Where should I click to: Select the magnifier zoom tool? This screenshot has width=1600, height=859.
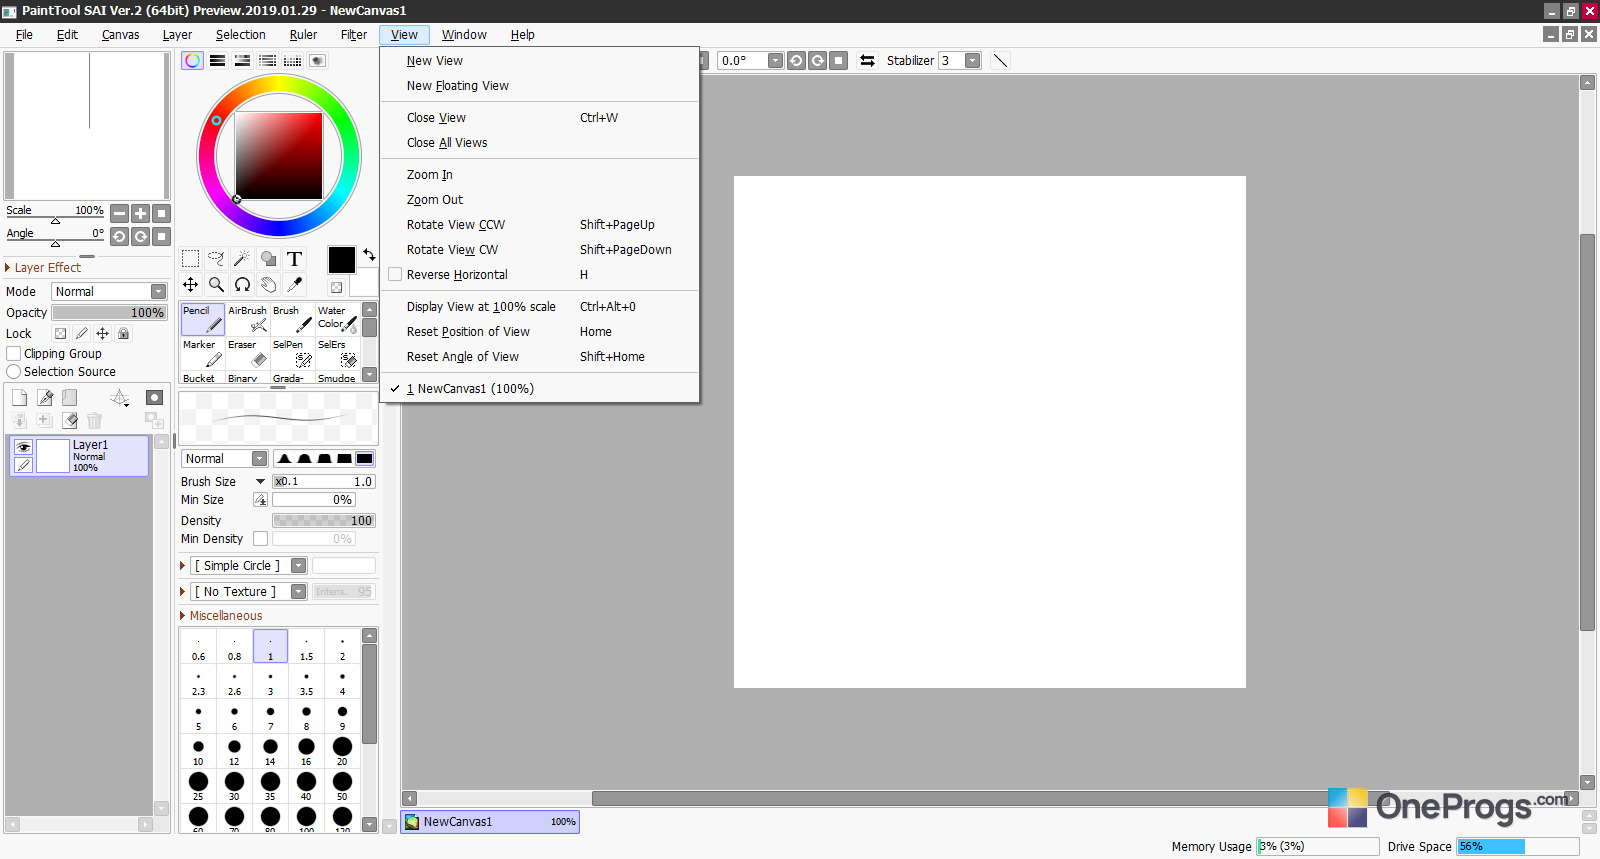[x=216, y=285]
